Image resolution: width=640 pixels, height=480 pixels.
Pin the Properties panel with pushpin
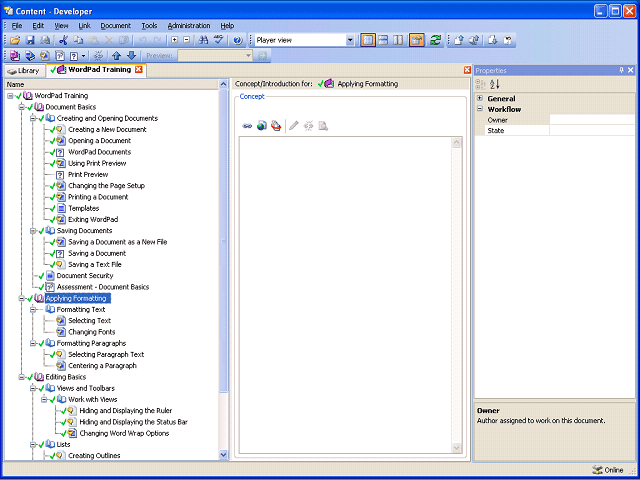(622, 70)
